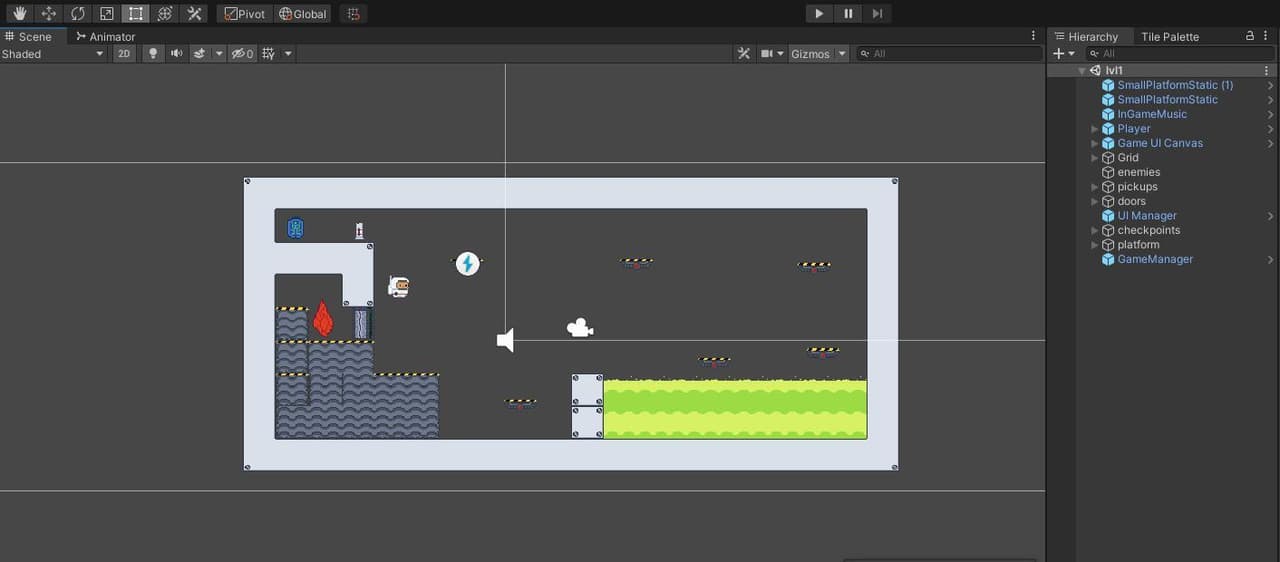The width and height of the screenshot is (1280, 562).
Task: Toggle scene lighting bulb
Action: 152,54
